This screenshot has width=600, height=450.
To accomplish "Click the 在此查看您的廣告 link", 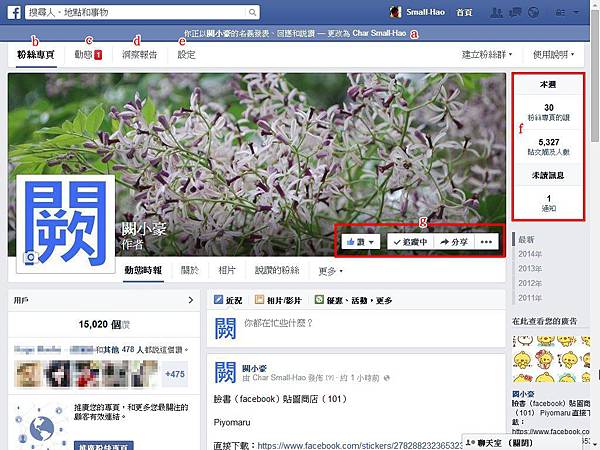I will 545,321.
